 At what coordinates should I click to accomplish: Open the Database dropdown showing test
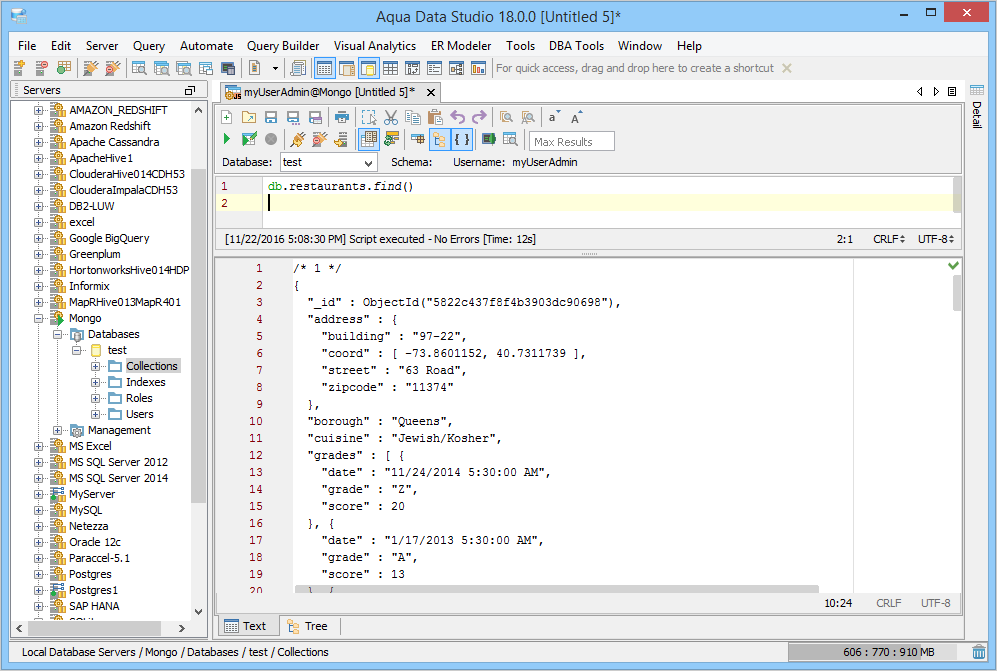[x=327, y=162]
